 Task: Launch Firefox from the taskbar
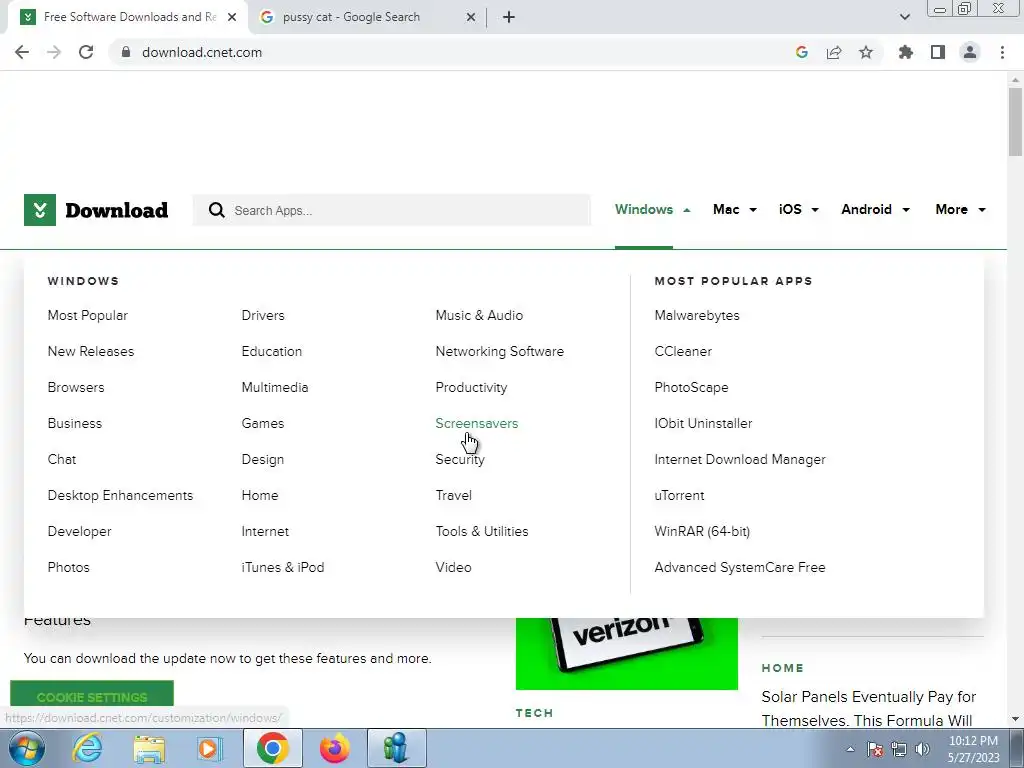(334, 748)
